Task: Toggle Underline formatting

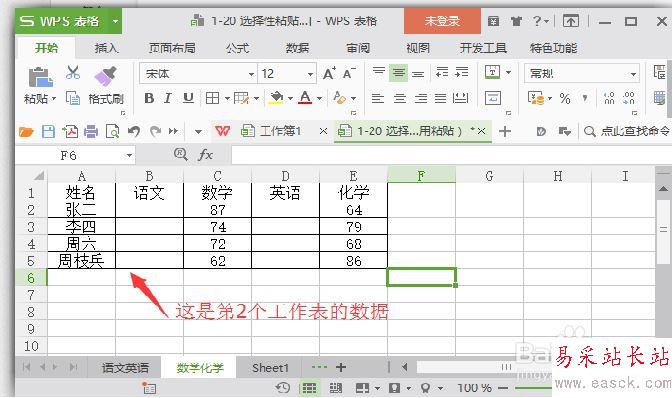Action: click(188, 98)
